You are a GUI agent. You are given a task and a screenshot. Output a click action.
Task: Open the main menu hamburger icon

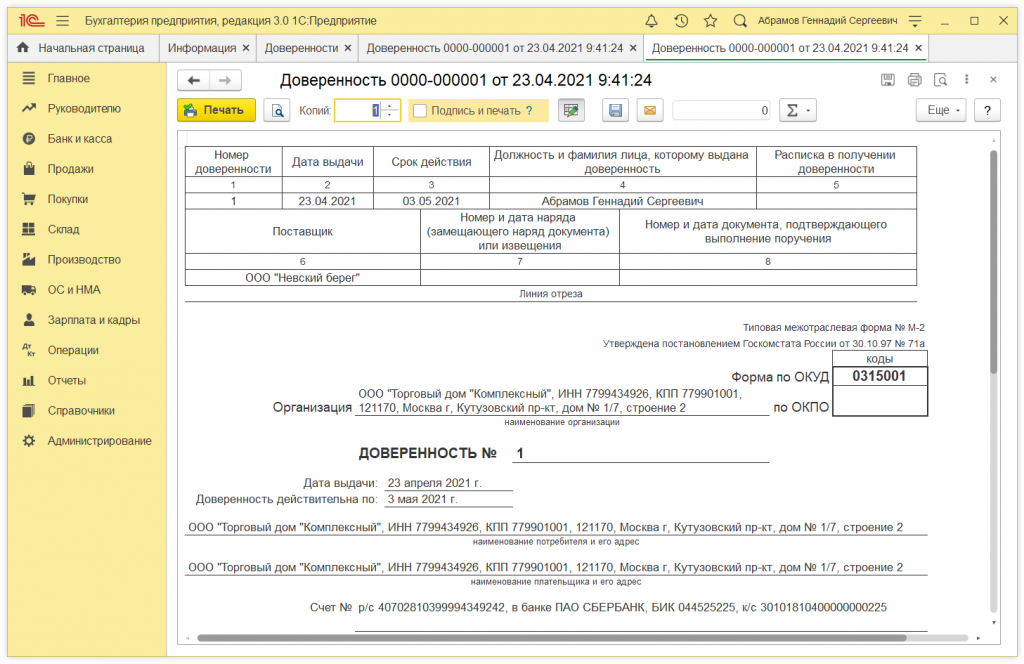[62, 20]
